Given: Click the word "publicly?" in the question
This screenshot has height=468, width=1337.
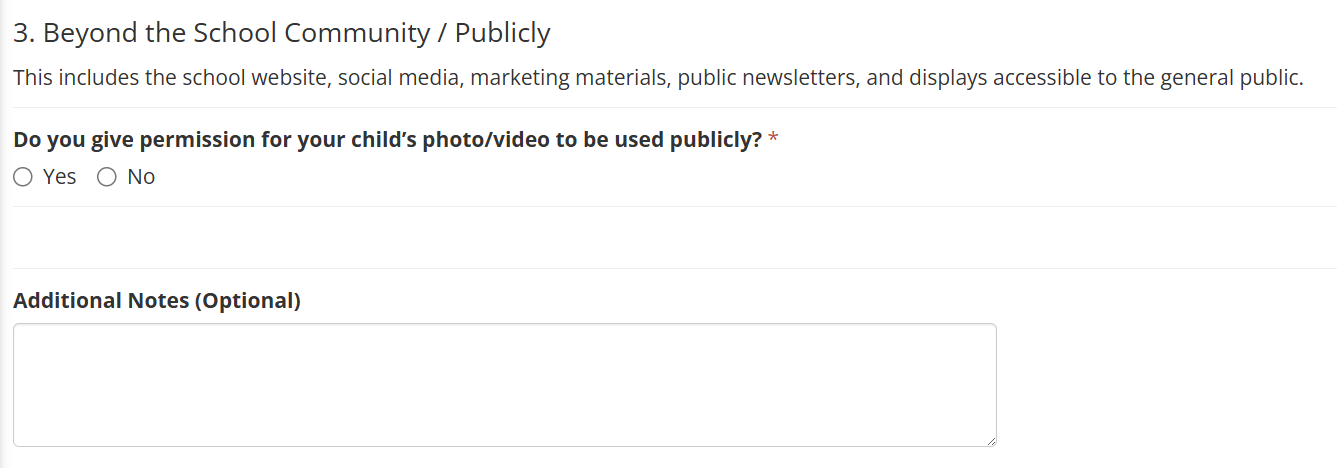Looking at the screenshot, I should click(716, 140).
